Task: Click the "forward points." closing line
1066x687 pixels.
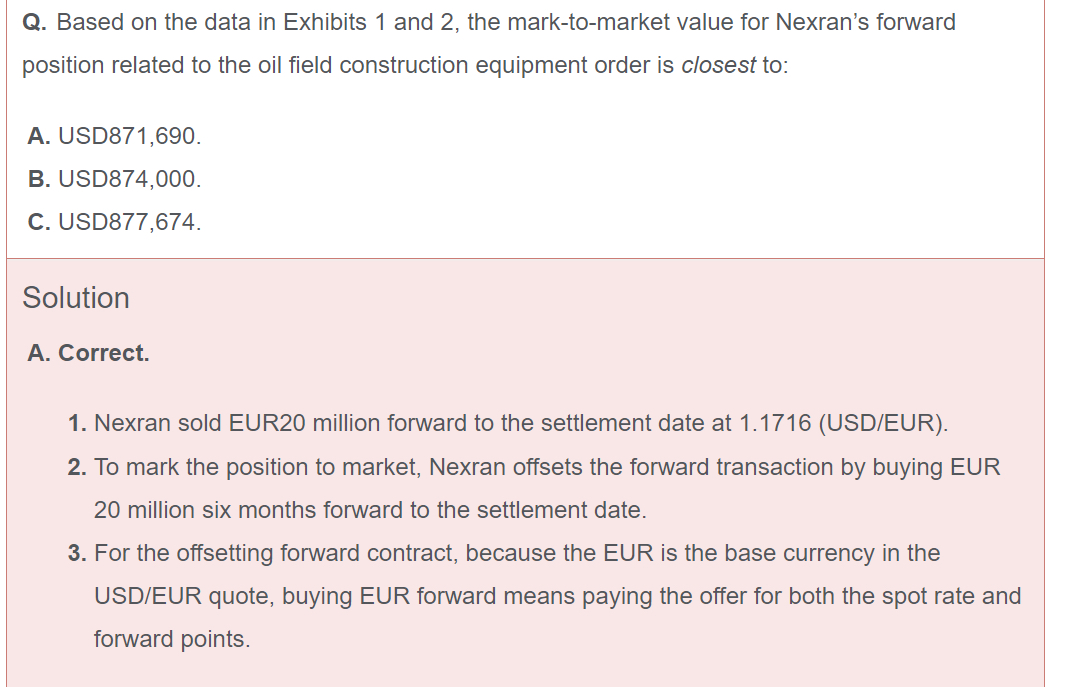Action: coord(172,639)
